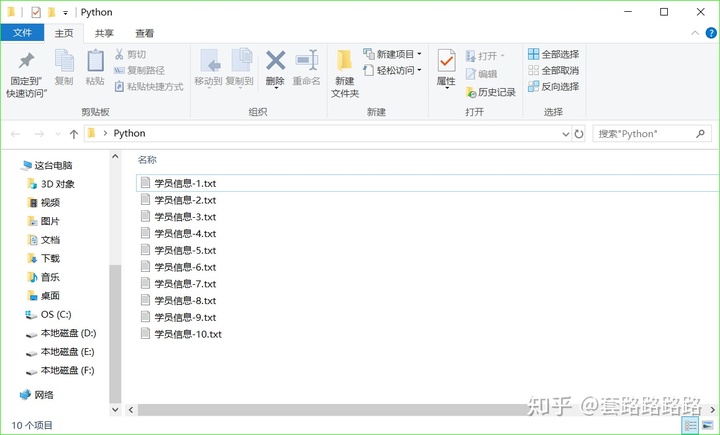The width and height of the screenshot is (720, 435).
Task: Switch to details view icon in status bar
Action: (x=690, y=426)
